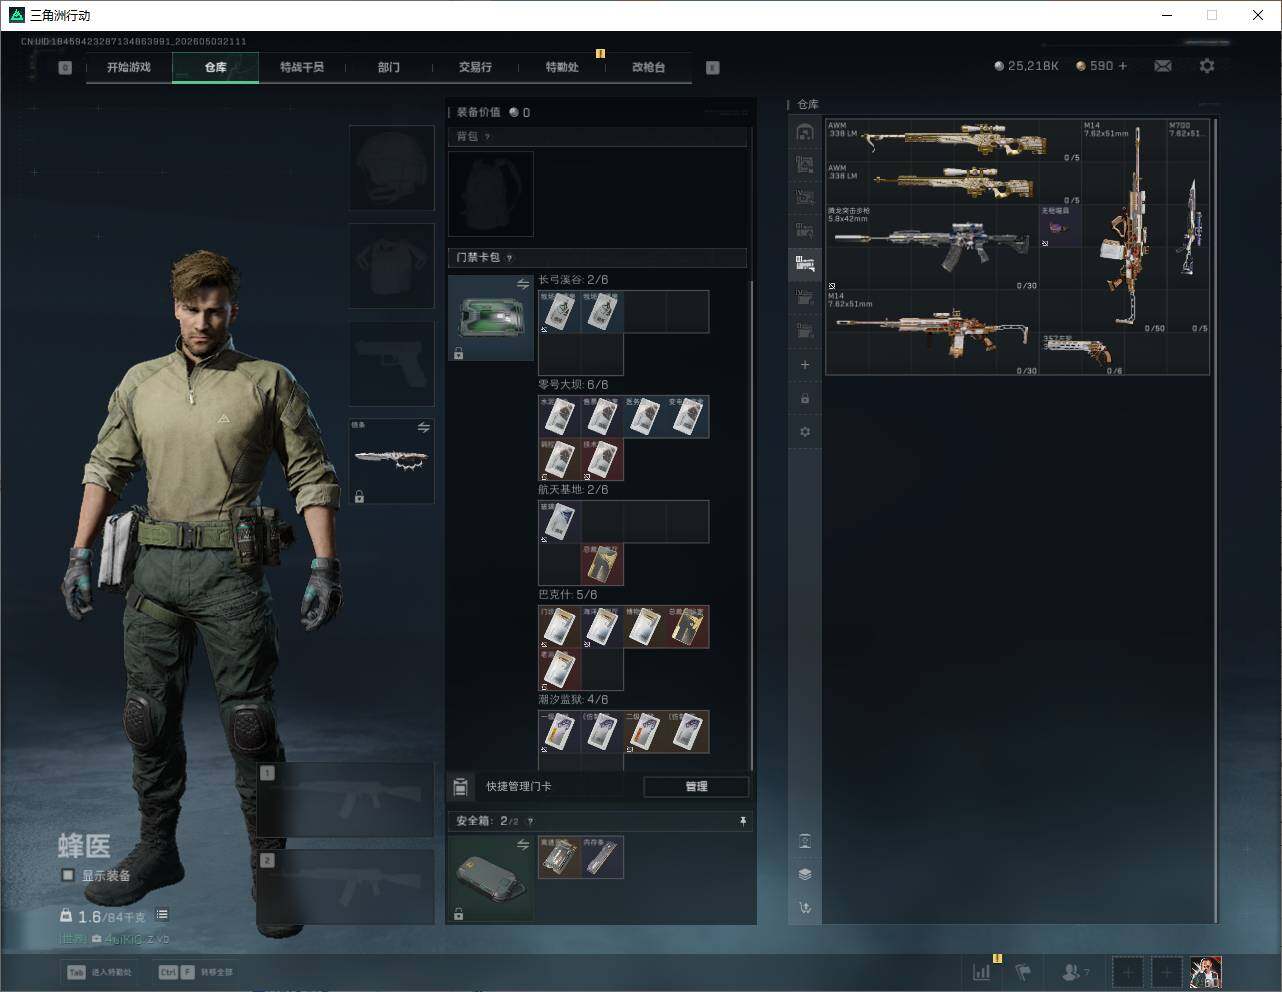
Task: Open the statistics bar chart icon
Action: [982, 972]
